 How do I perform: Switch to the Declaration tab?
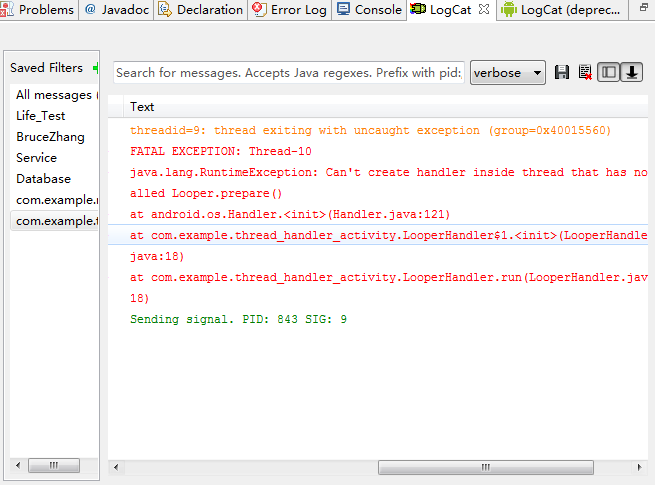(201, 9)
